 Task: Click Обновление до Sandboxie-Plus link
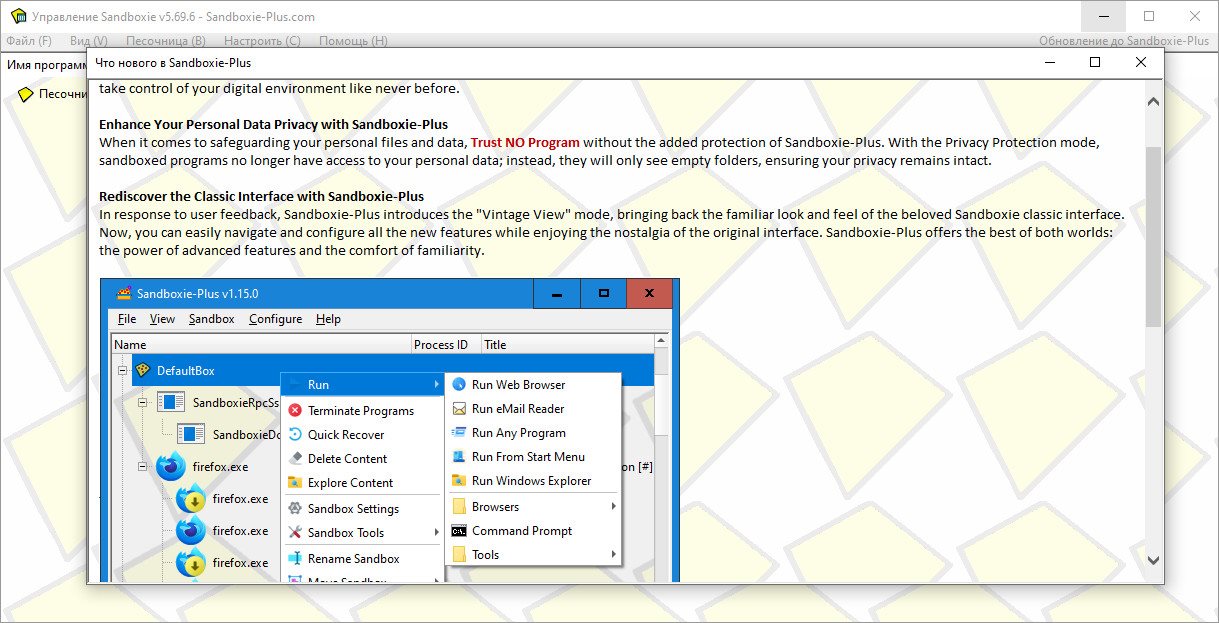[1124, 41]
